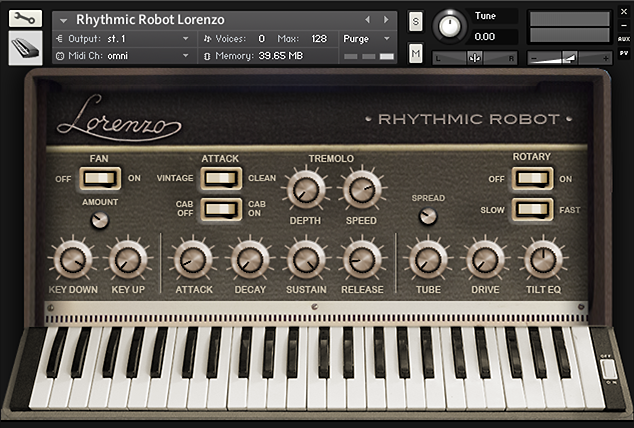Open the Midi Ch omni dropdown
This screenshot has height=428, width=634.
coord(124,56)
